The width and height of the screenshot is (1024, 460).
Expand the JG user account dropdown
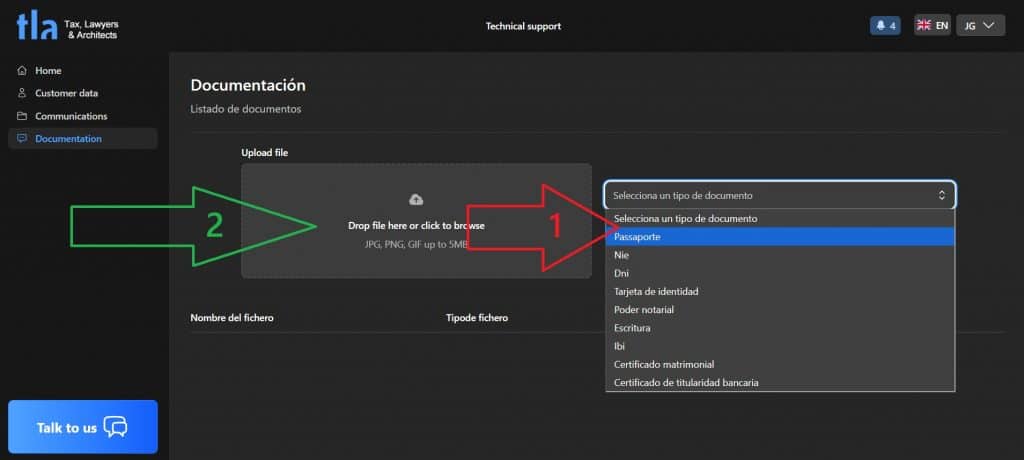point(980,26)
